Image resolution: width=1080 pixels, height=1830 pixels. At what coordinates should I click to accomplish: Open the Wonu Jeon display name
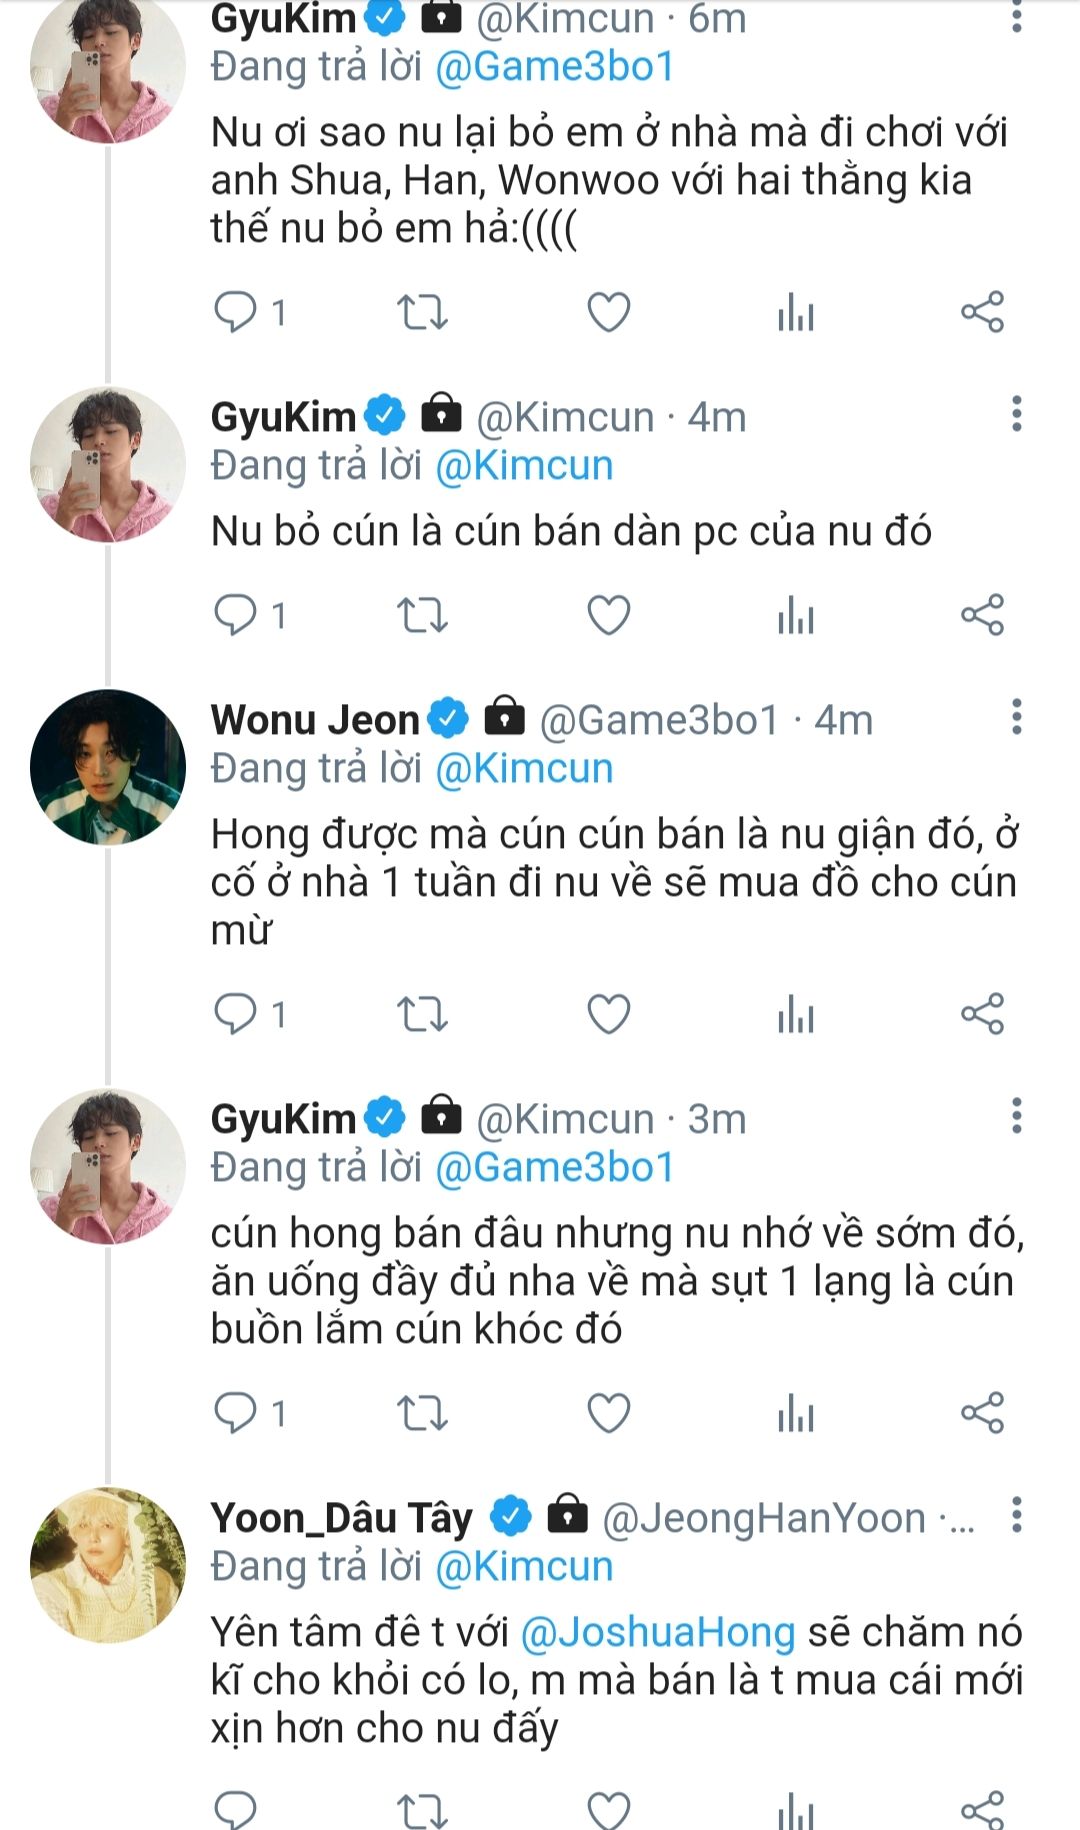tap(315, 720)
